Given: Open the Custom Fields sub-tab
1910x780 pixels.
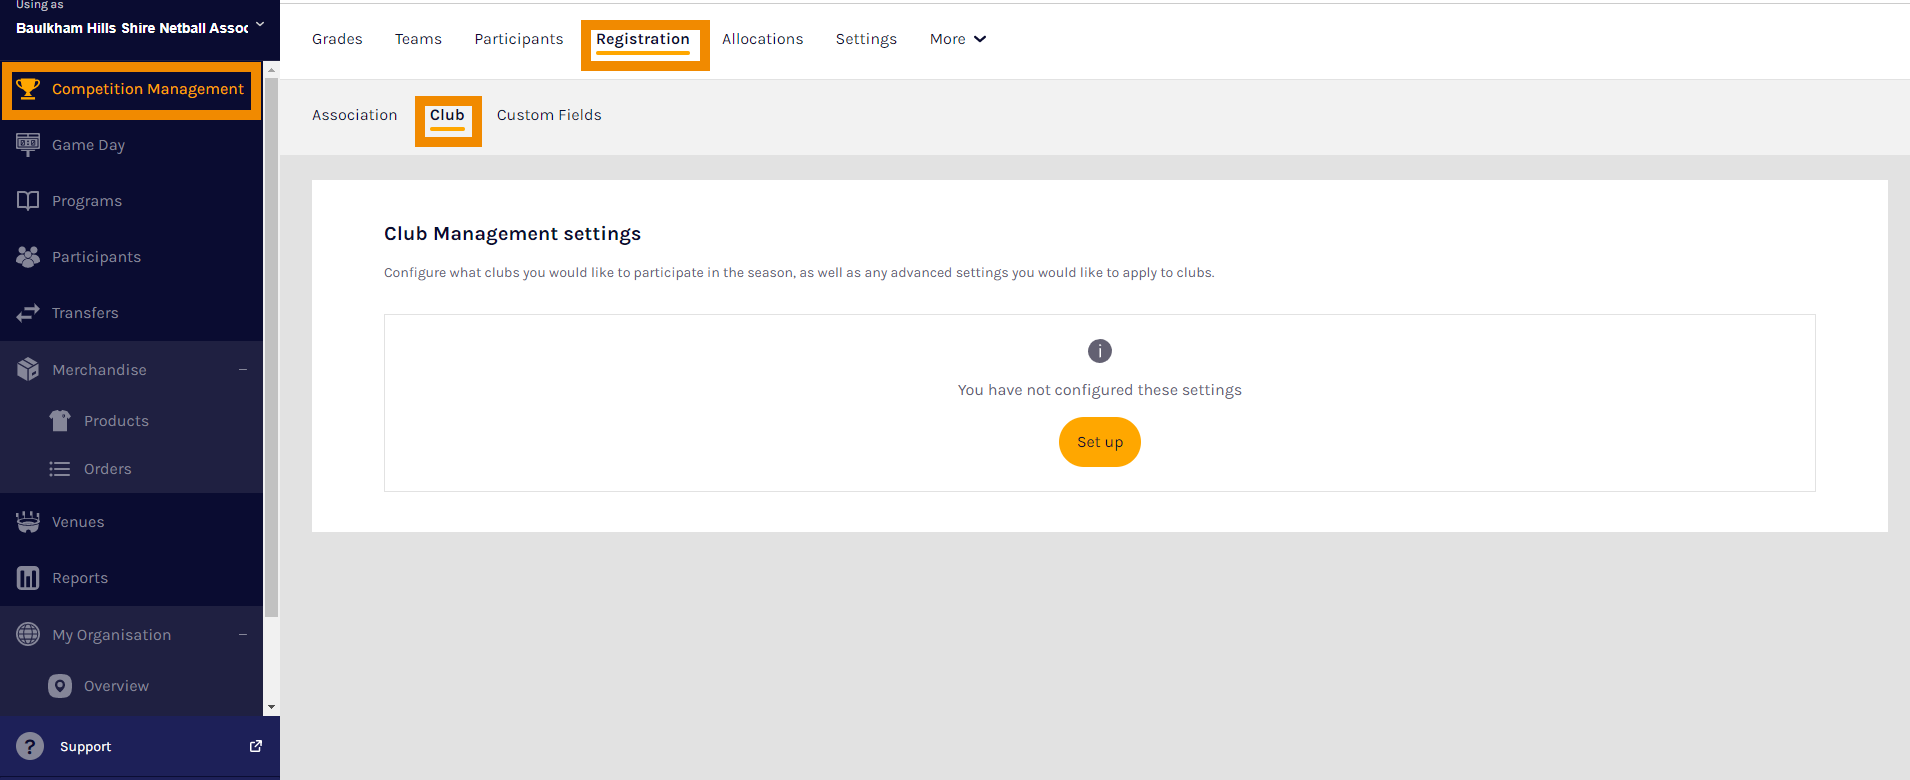Looking at the screenshot, I should [x=549, y=115].
